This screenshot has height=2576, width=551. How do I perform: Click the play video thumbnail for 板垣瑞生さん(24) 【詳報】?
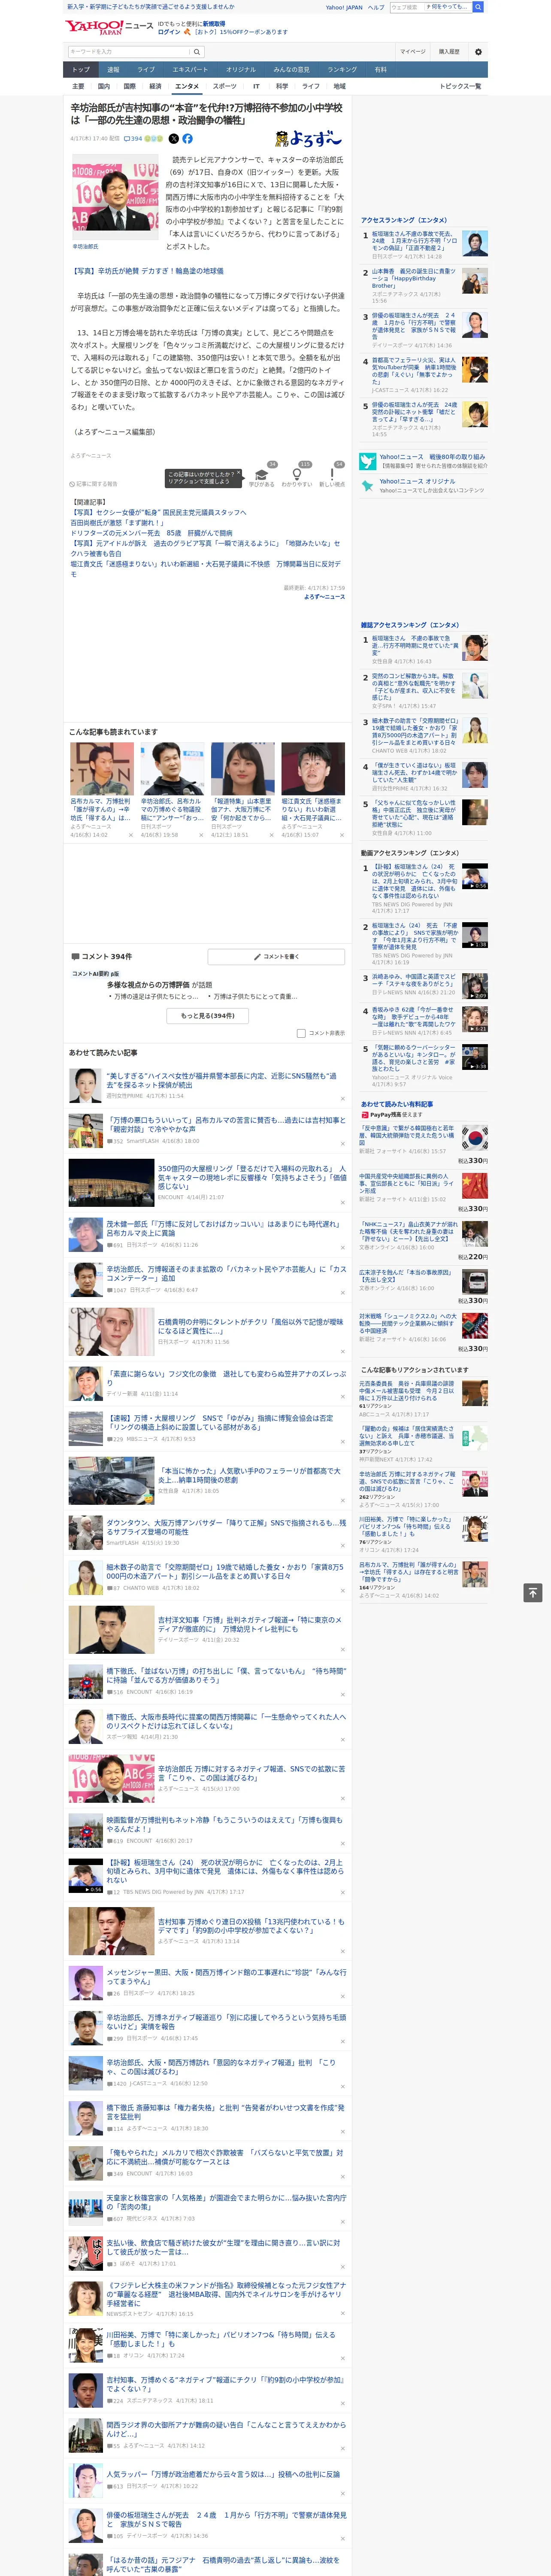tap(474, 876)
